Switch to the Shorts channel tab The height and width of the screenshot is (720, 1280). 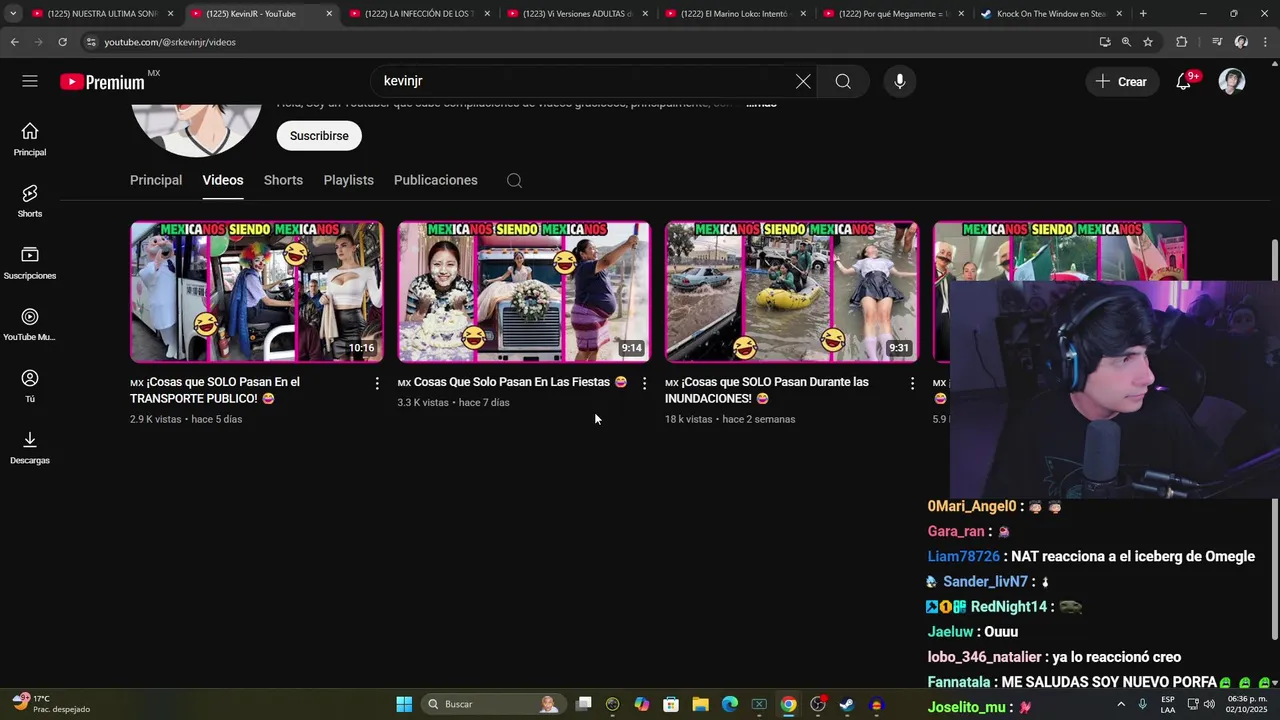click(x=283, y=180)
